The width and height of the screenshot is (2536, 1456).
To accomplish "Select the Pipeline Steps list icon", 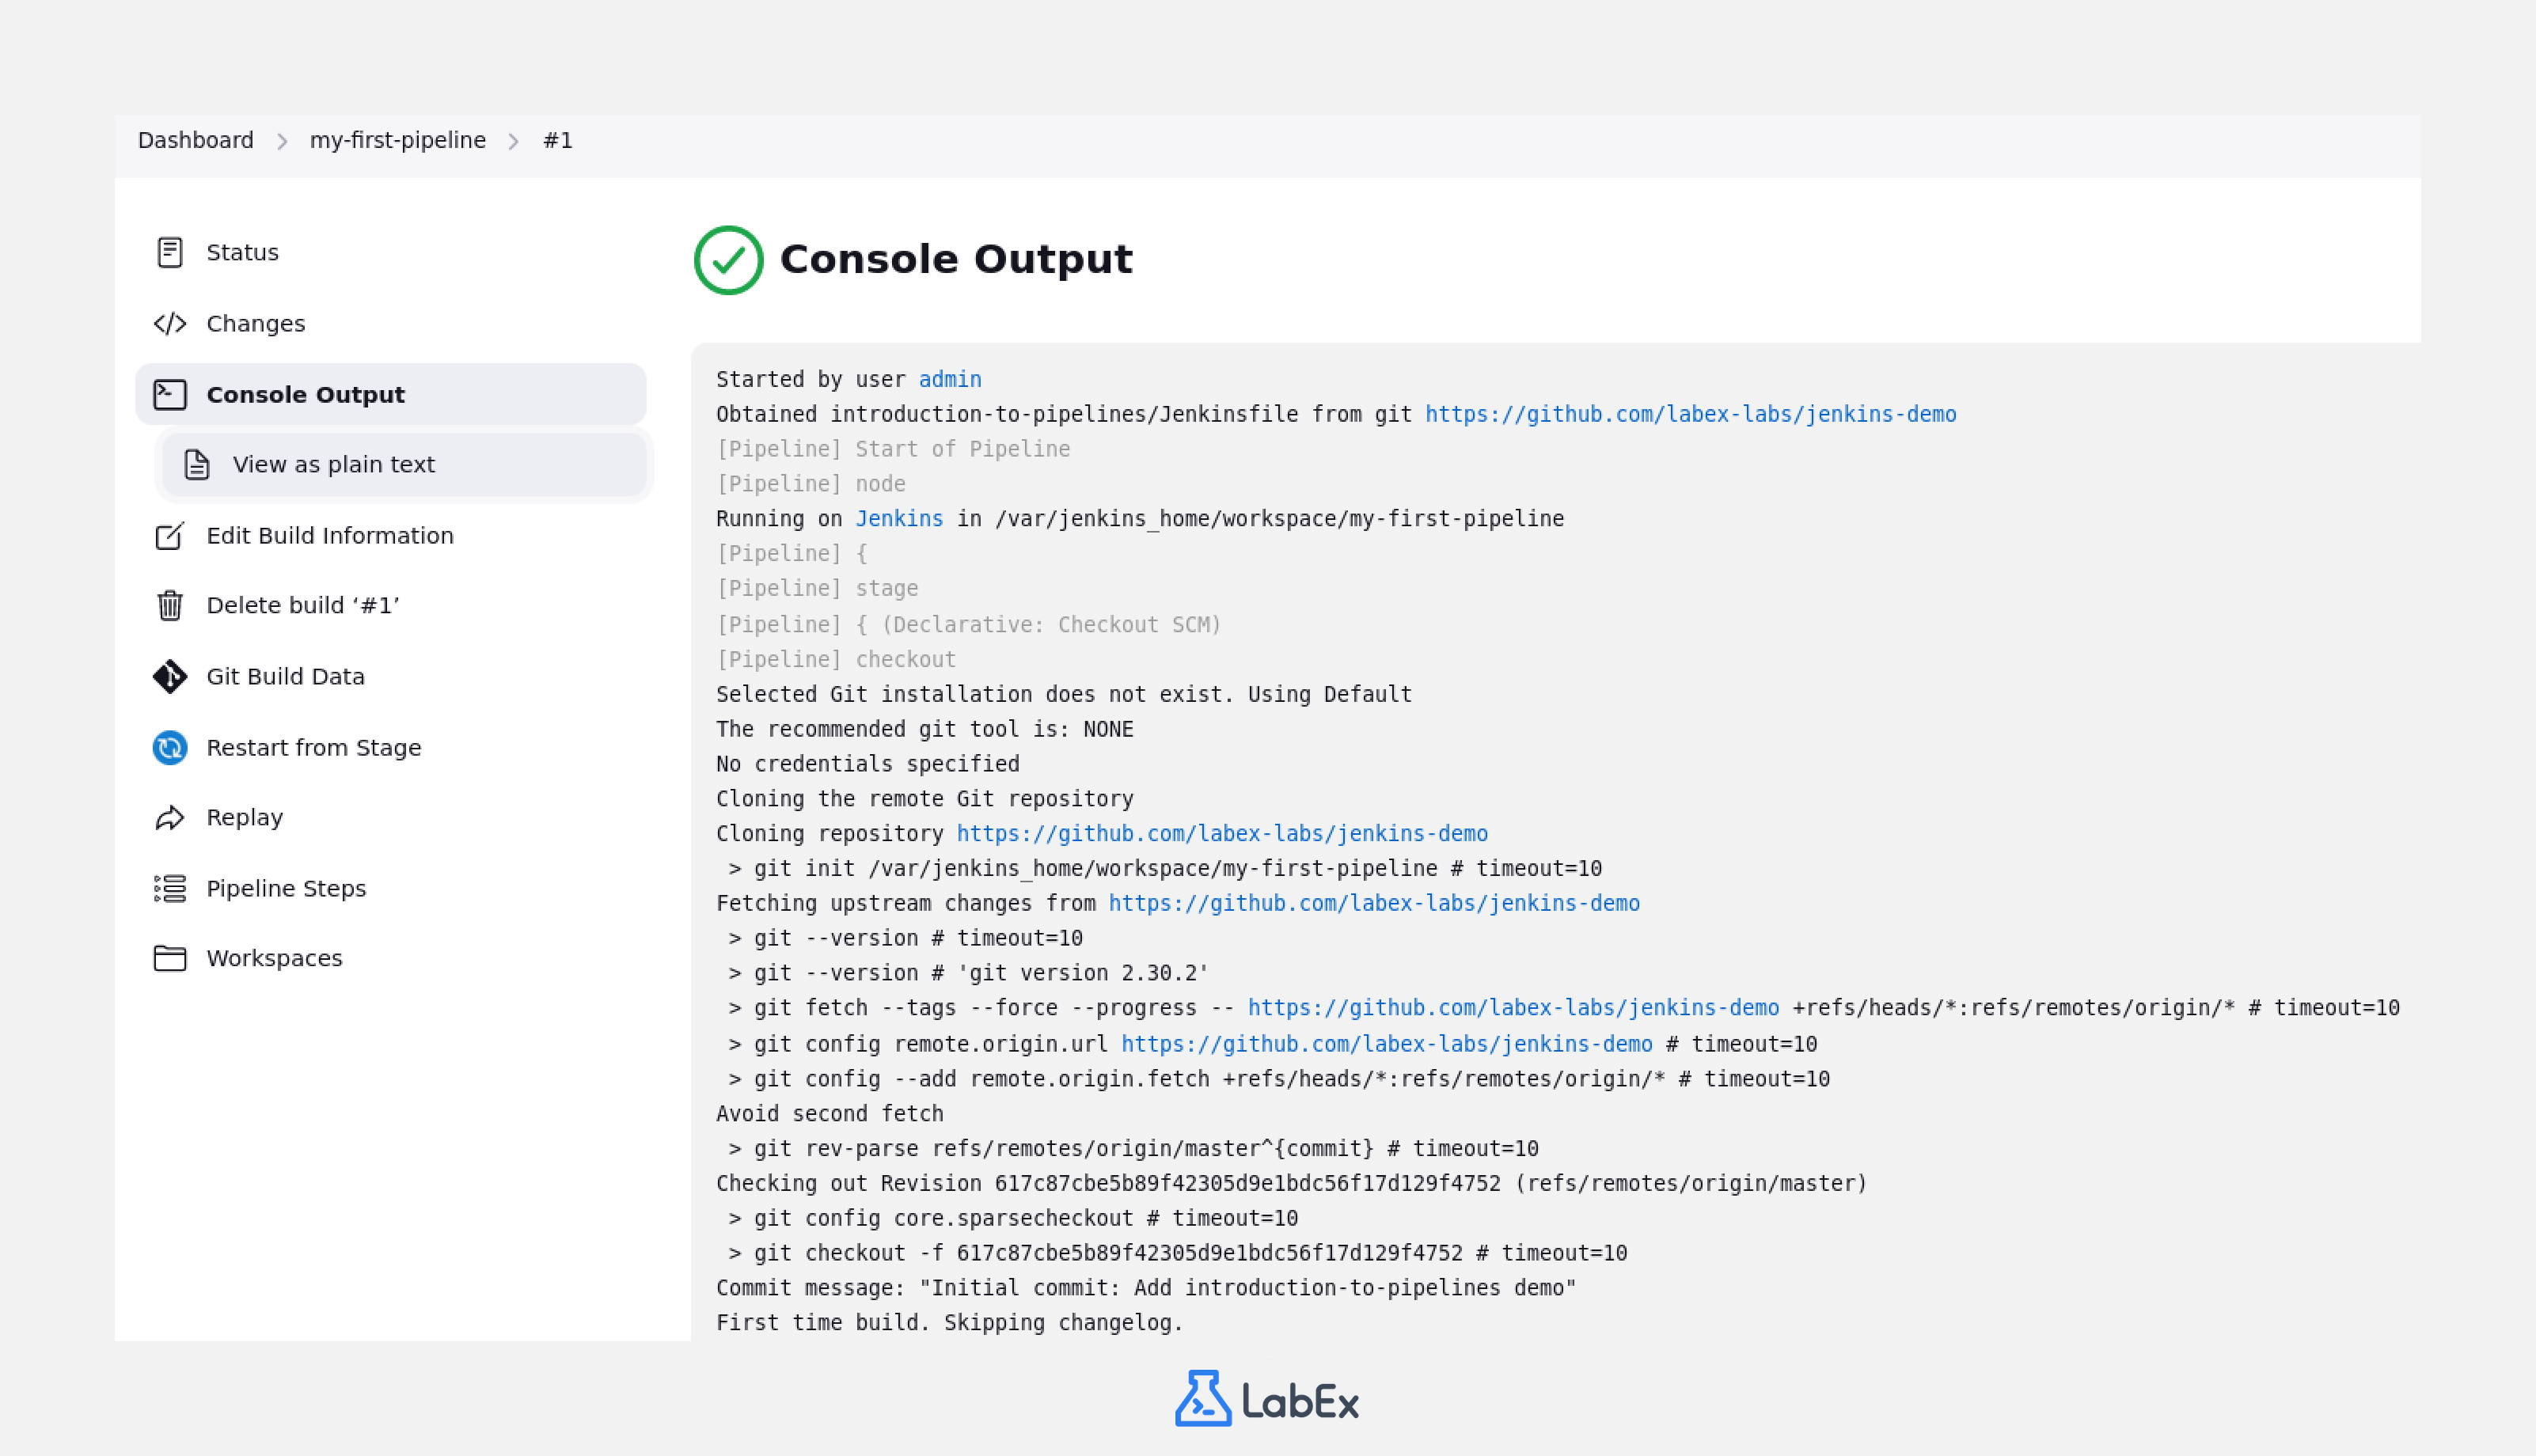I will click(170, 888).
